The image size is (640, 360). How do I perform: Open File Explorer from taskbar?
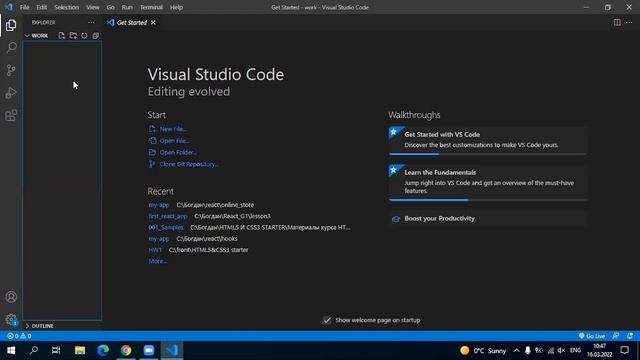click(80, 350)
